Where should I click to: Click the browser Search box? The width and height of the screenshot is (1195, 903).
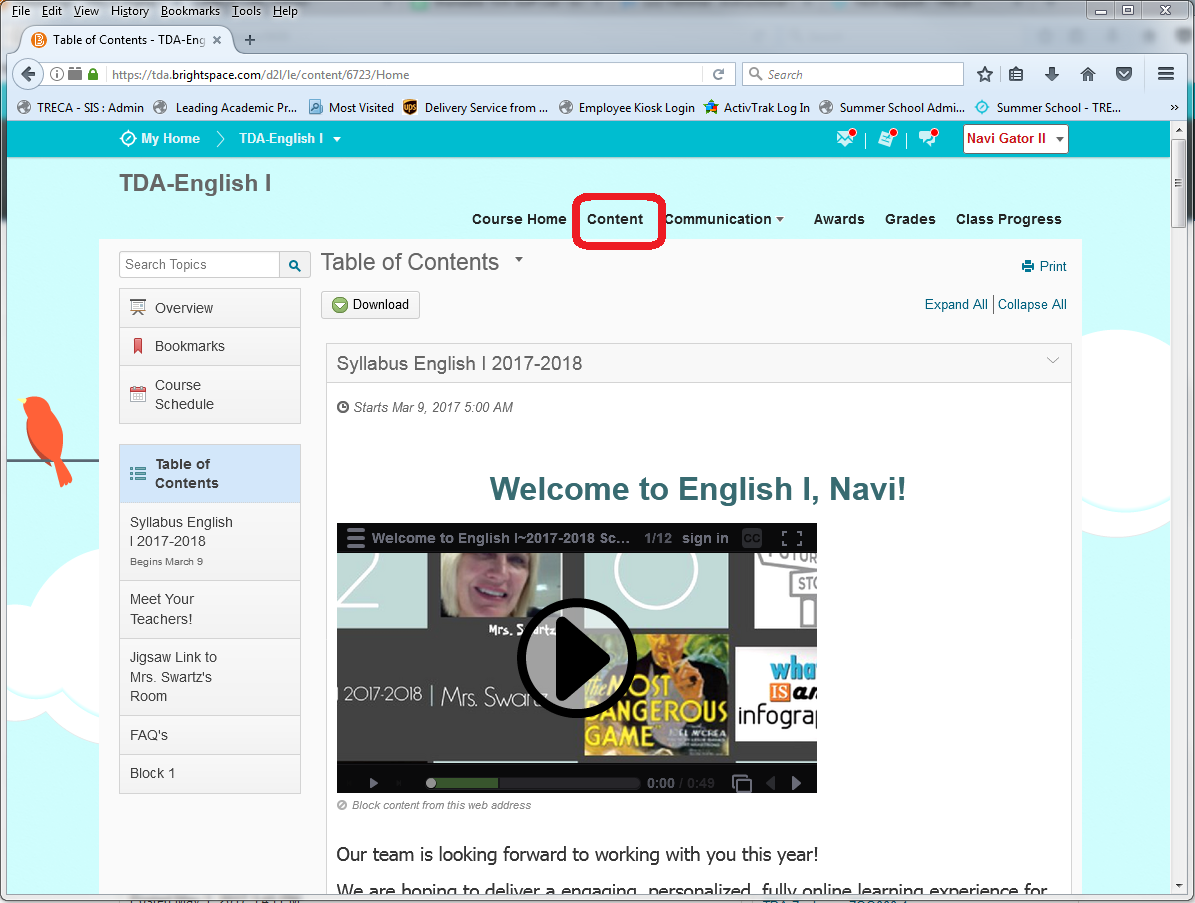(853, 74)
